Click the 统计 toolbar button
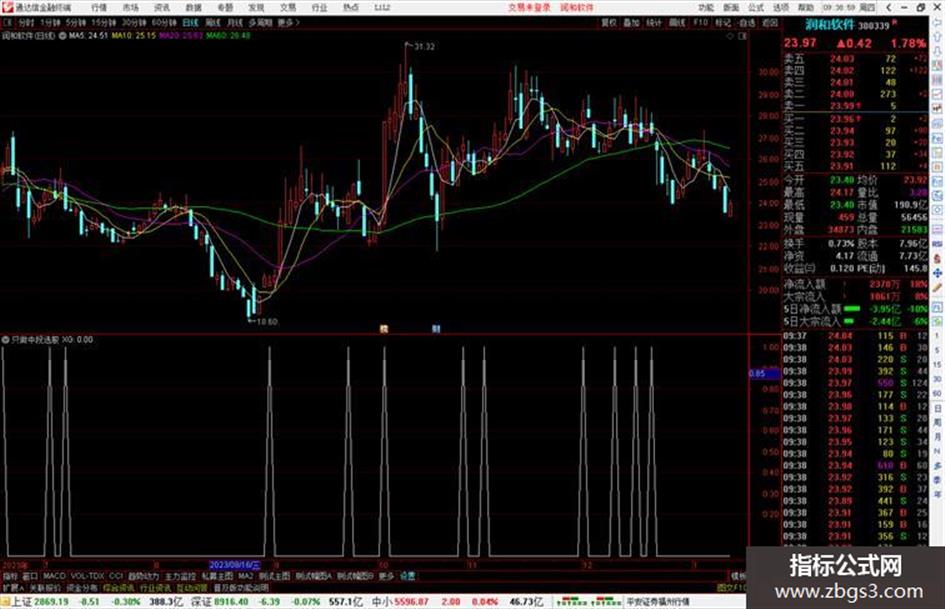Image resolution: width=945 pixels, height=609 pixels. coord(654,23)
